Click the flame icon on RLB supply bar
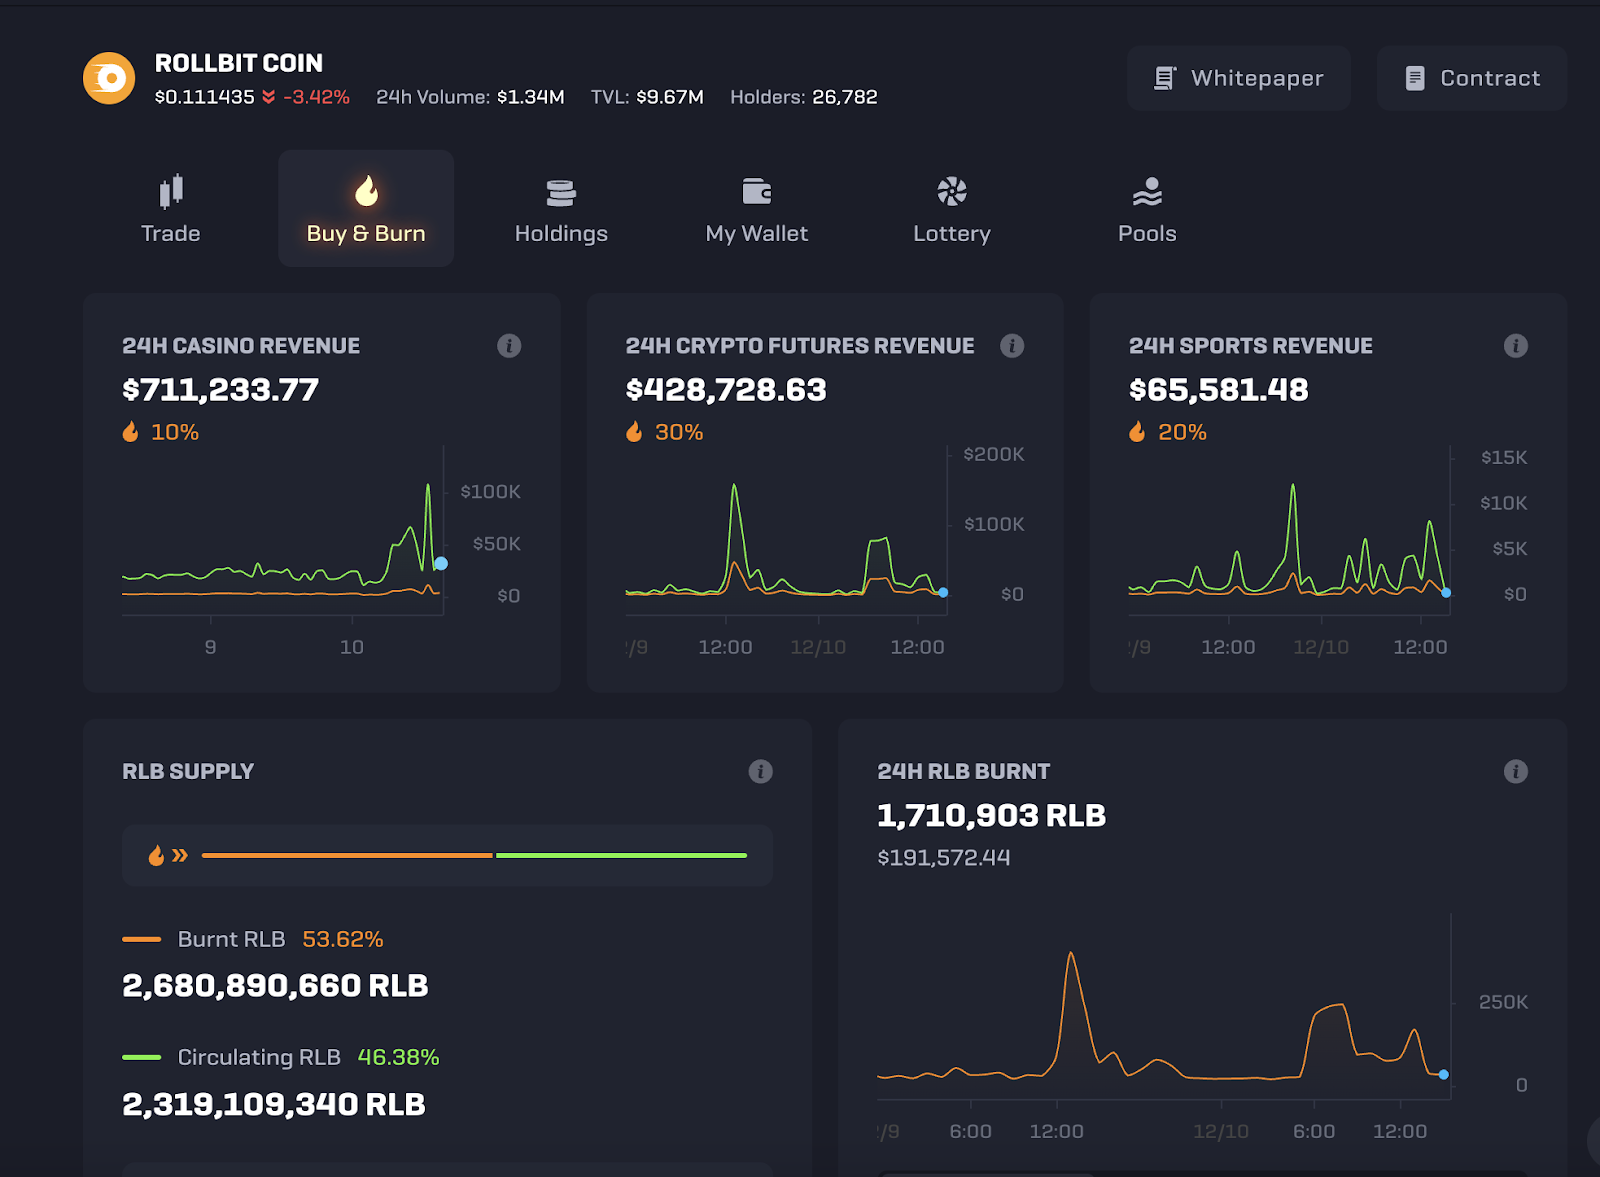Image resolution: width=1600 pixels, height=1177 pixels. [x=156, y=855]
